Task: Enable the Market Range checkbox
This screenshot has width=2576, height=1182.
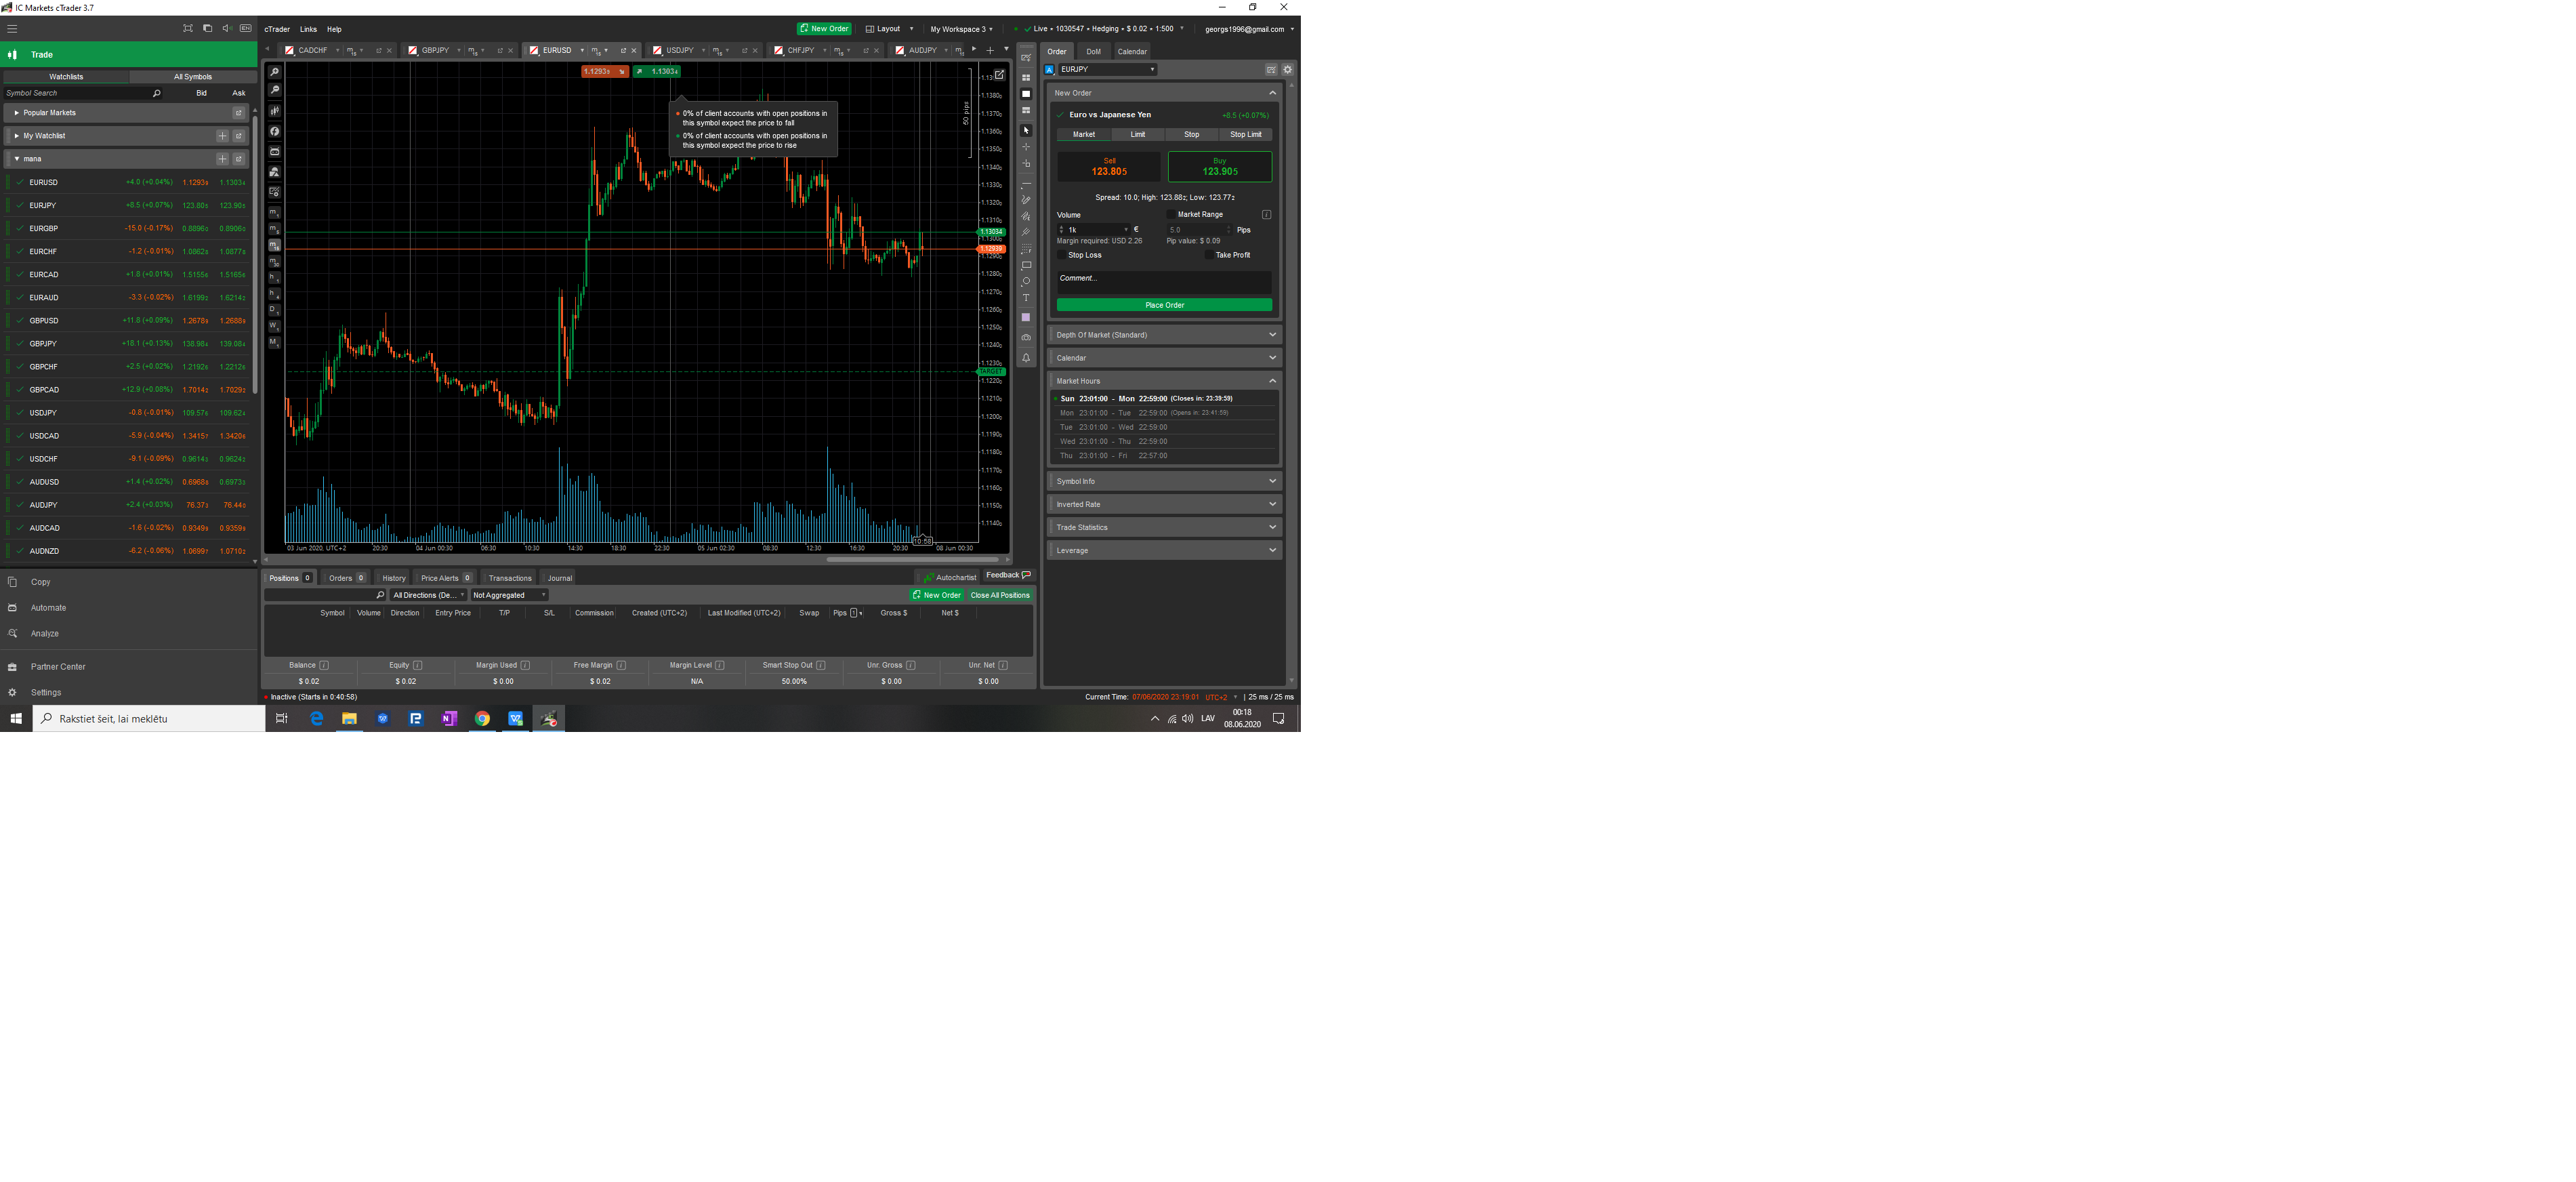Action: click(1171, 214)
